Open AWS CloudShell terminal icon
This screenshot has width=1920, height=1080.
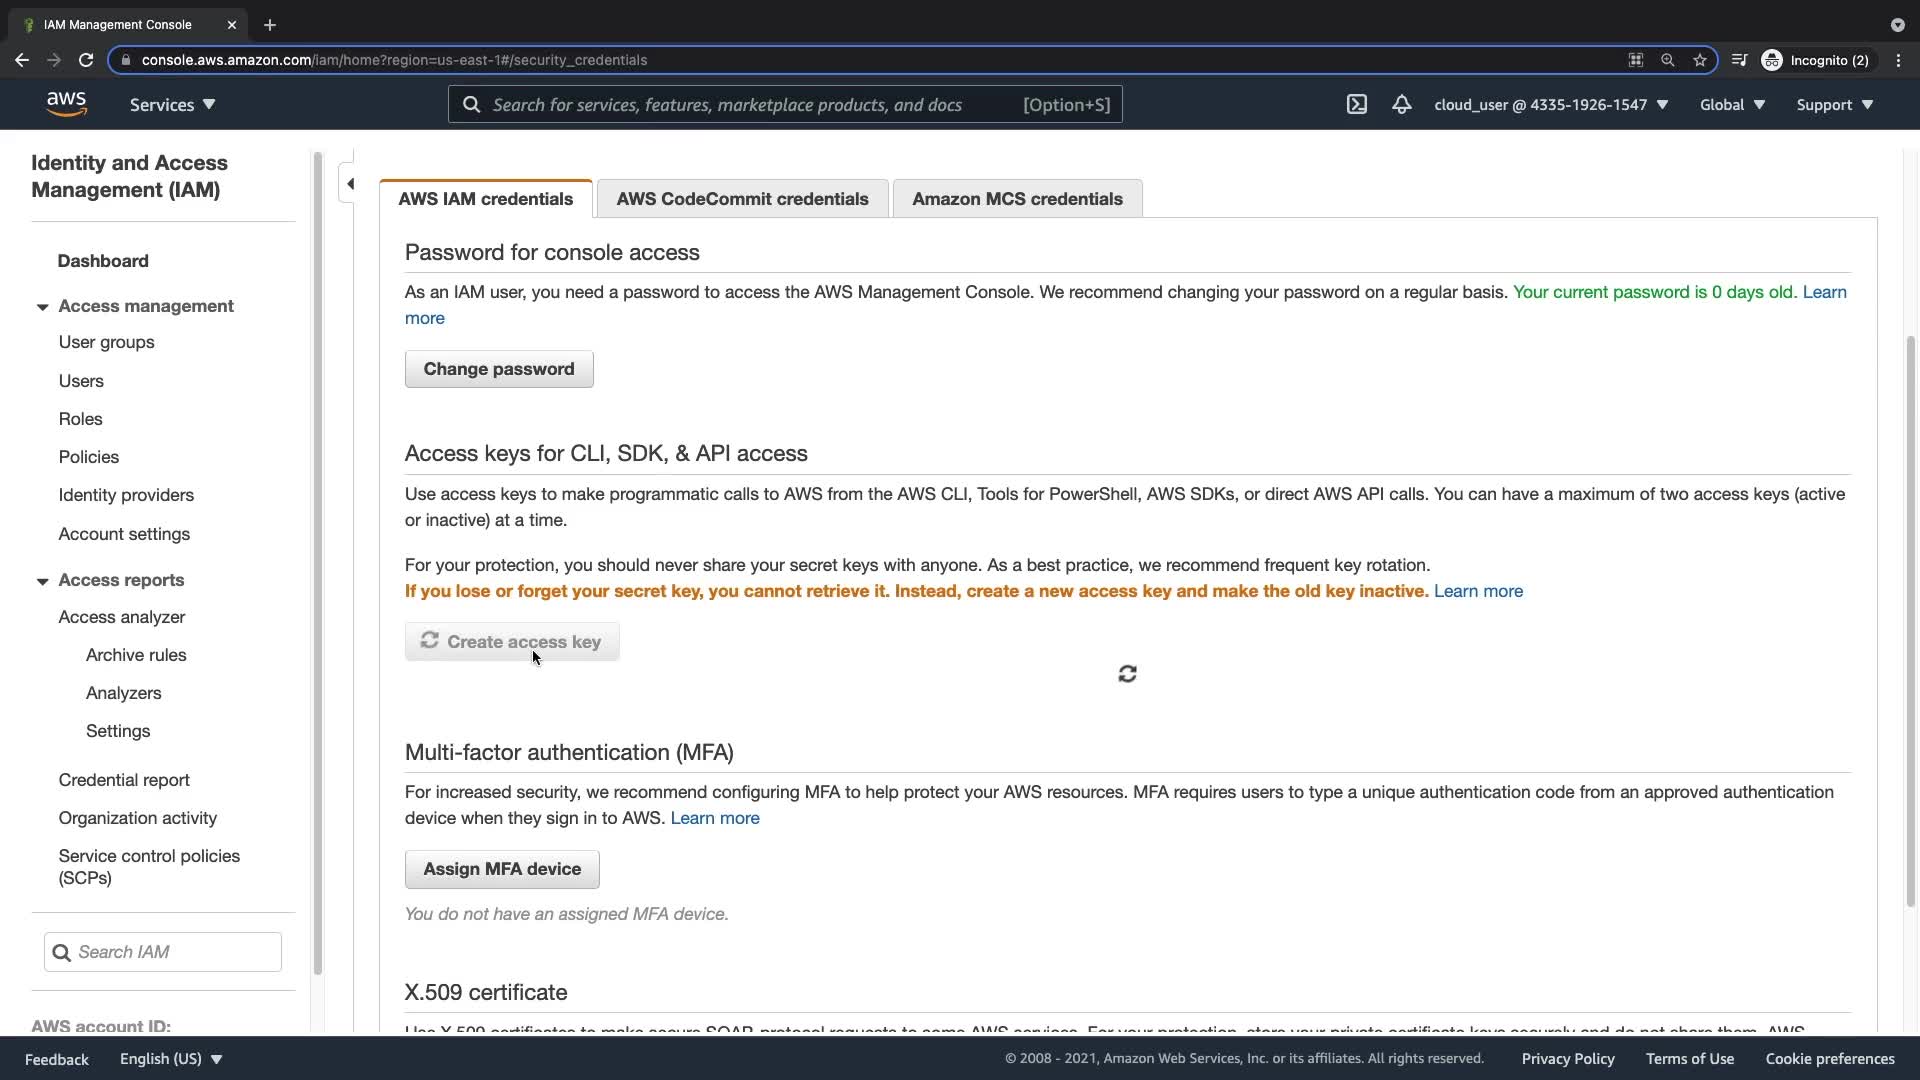point(1356,104)
